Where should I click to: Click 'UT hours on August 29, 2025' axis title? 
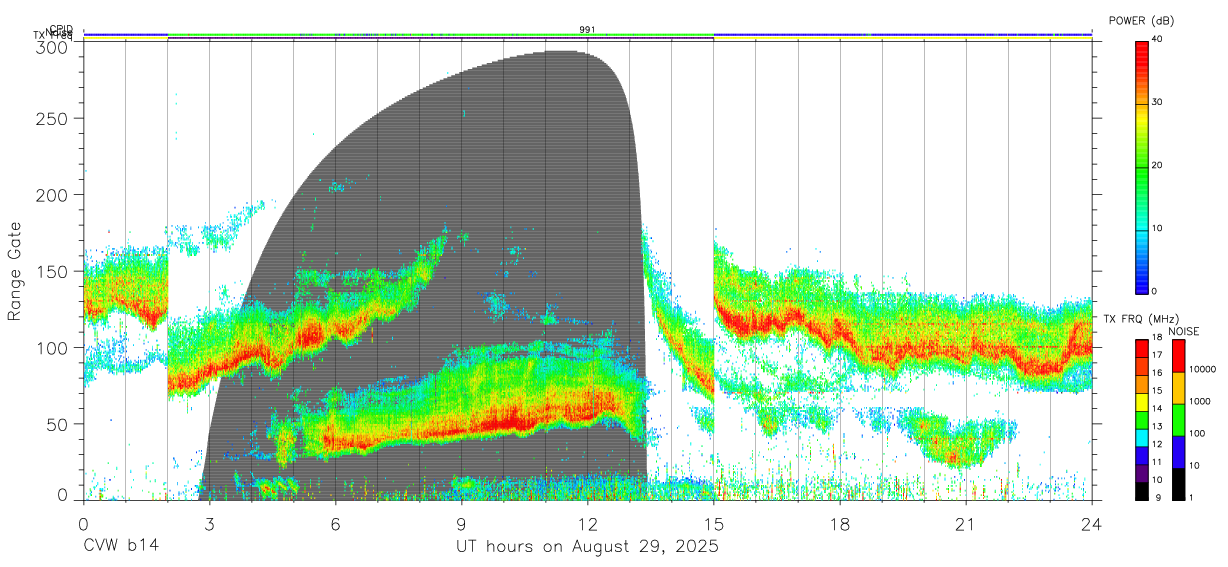click(588, 547)
